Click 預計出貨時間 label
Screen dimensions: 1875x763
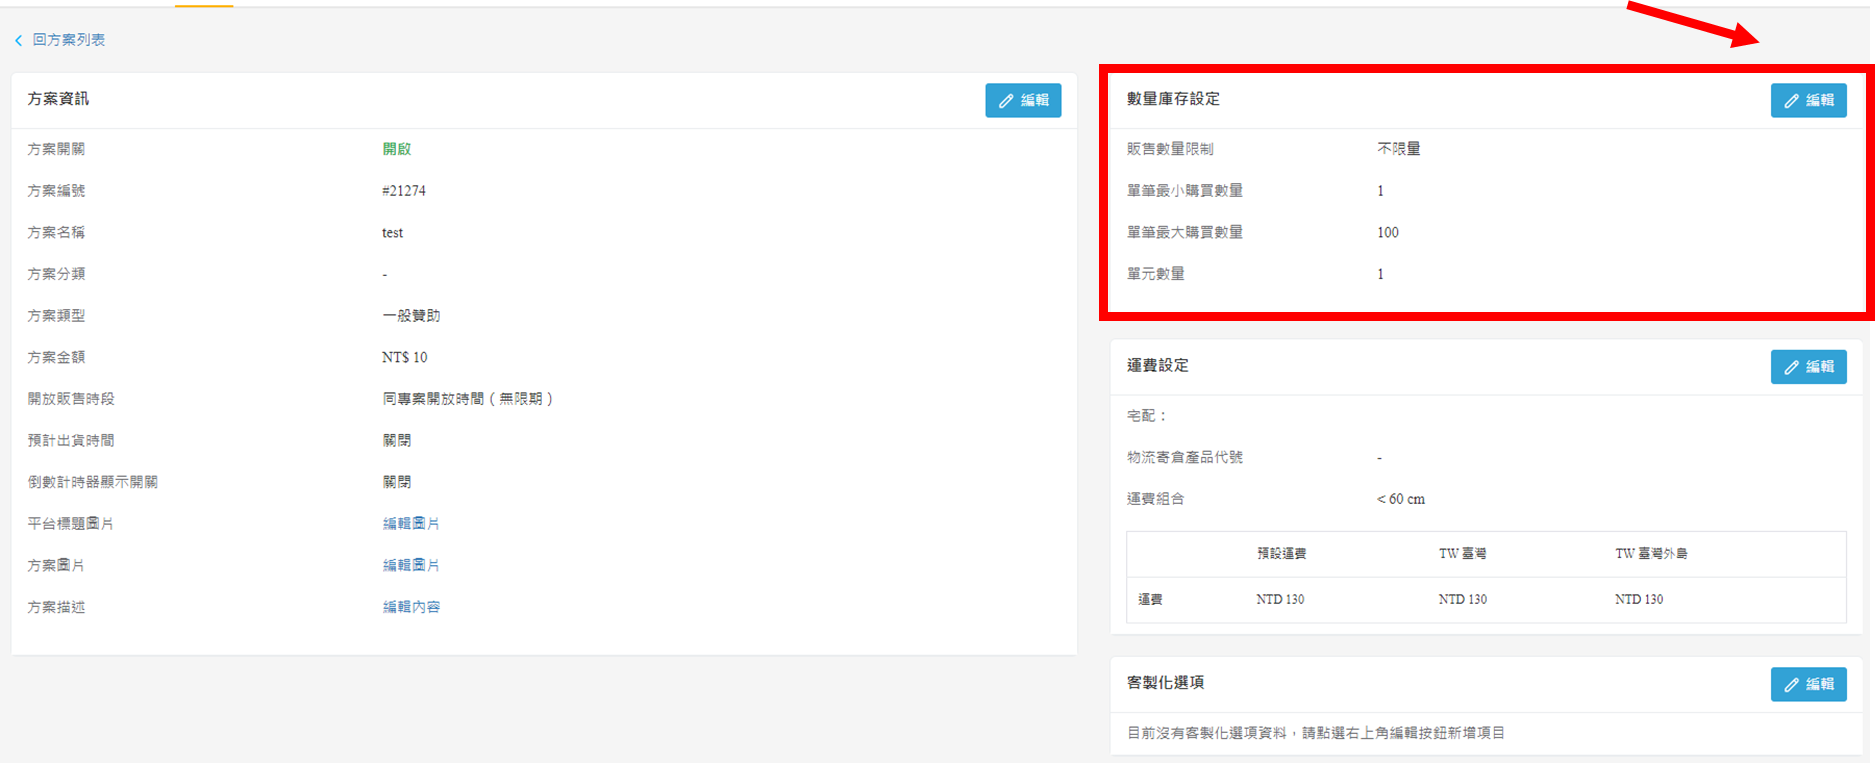[x=71, y=441]
